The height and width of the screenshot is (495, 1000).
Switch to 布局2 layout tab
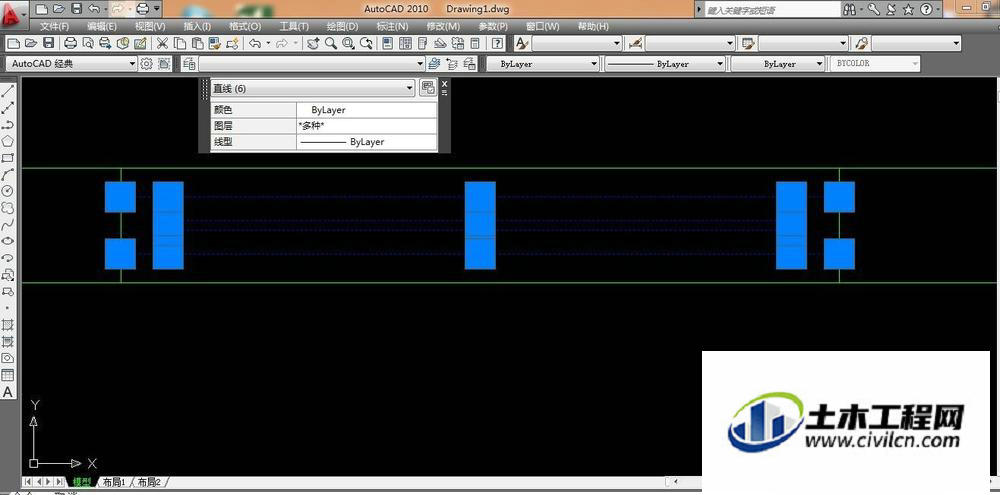tap(149, 482)
